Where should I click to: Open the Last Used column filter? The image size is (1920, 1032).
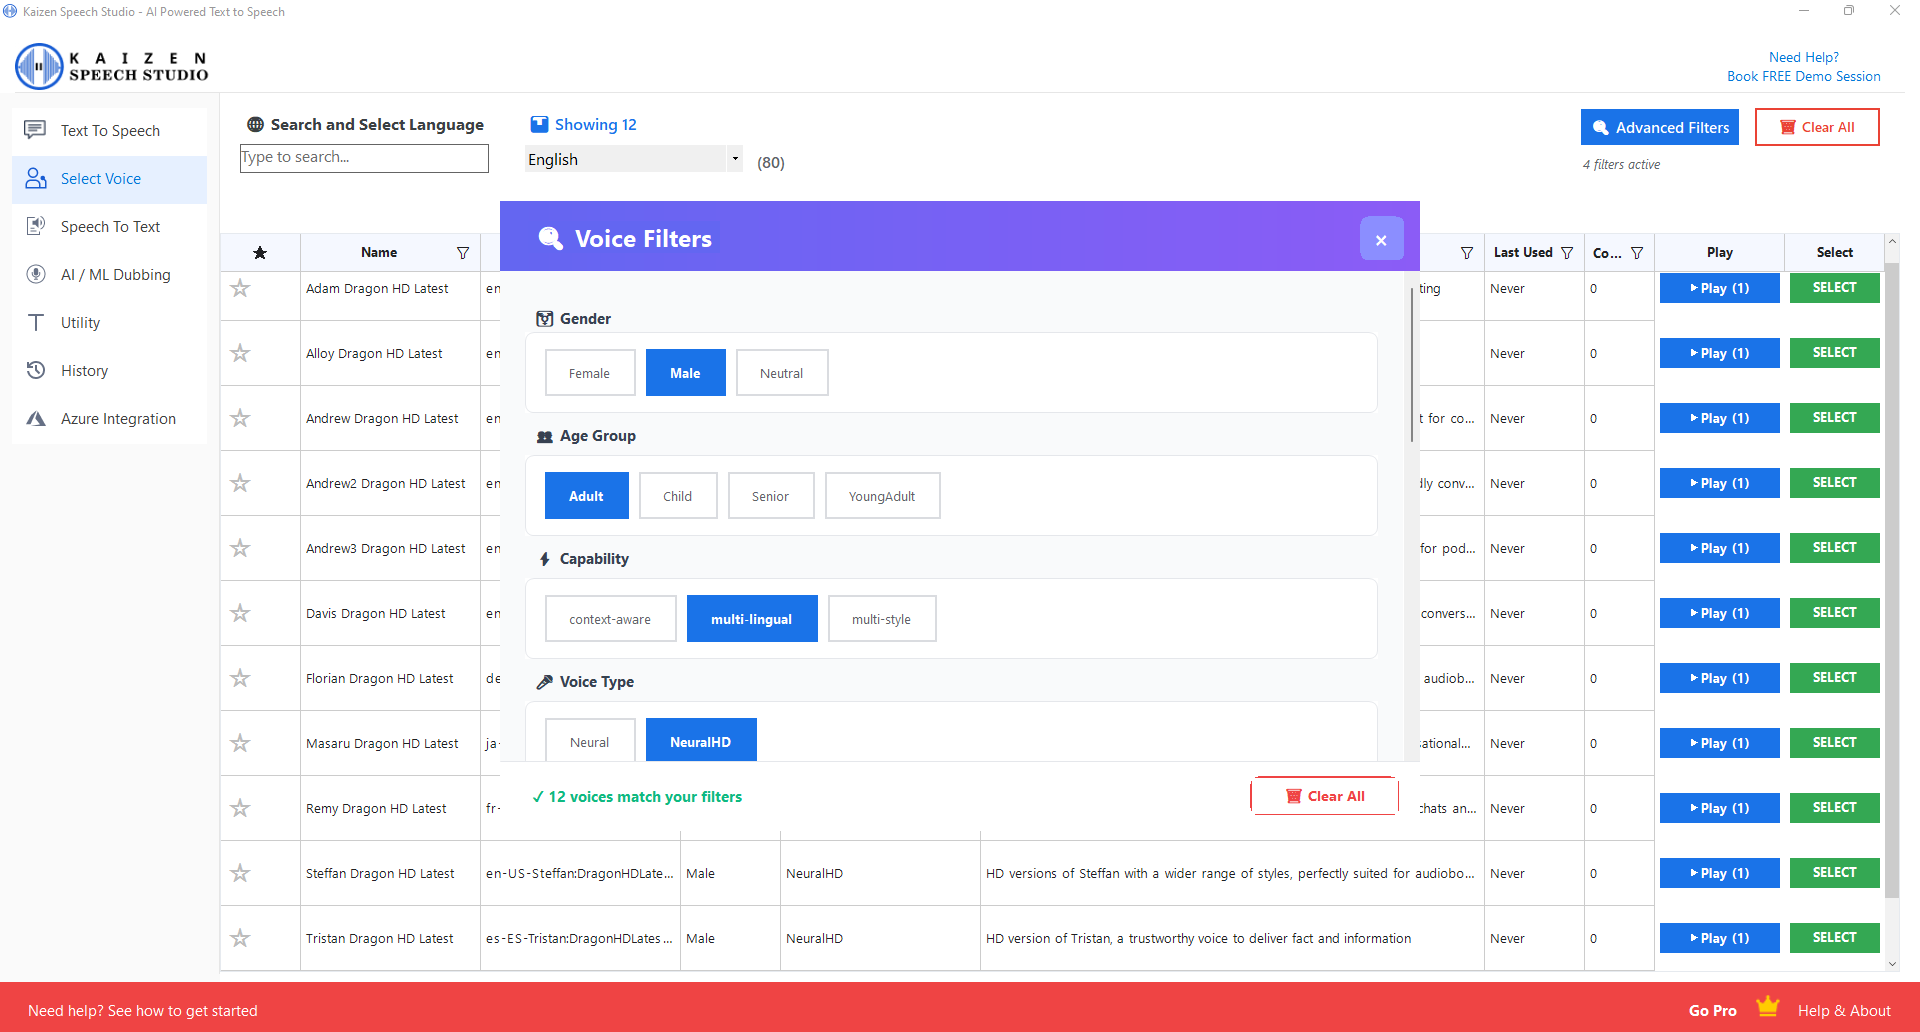1568,252
